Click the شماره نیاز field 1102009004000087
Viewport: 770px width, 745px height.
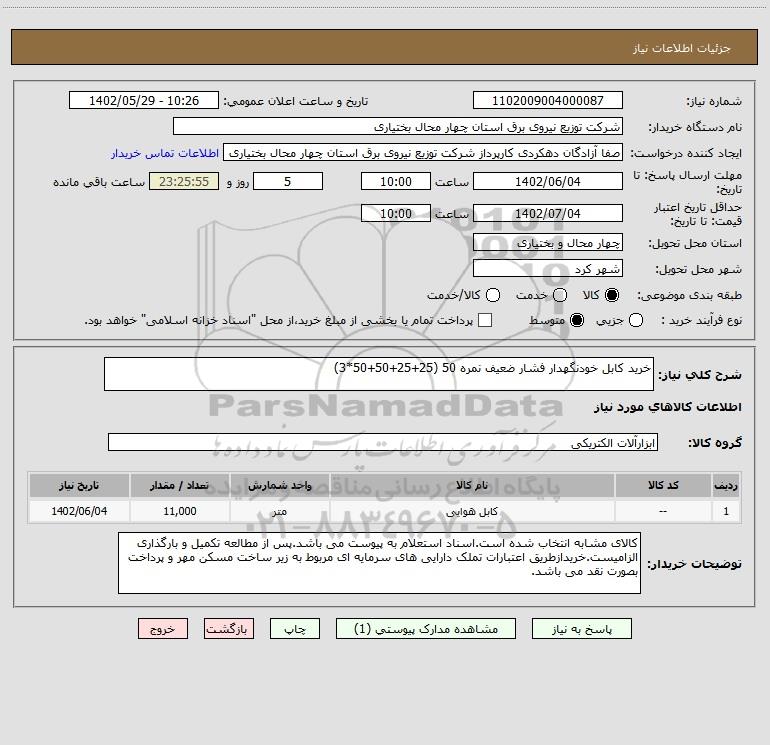coord(548,100)
